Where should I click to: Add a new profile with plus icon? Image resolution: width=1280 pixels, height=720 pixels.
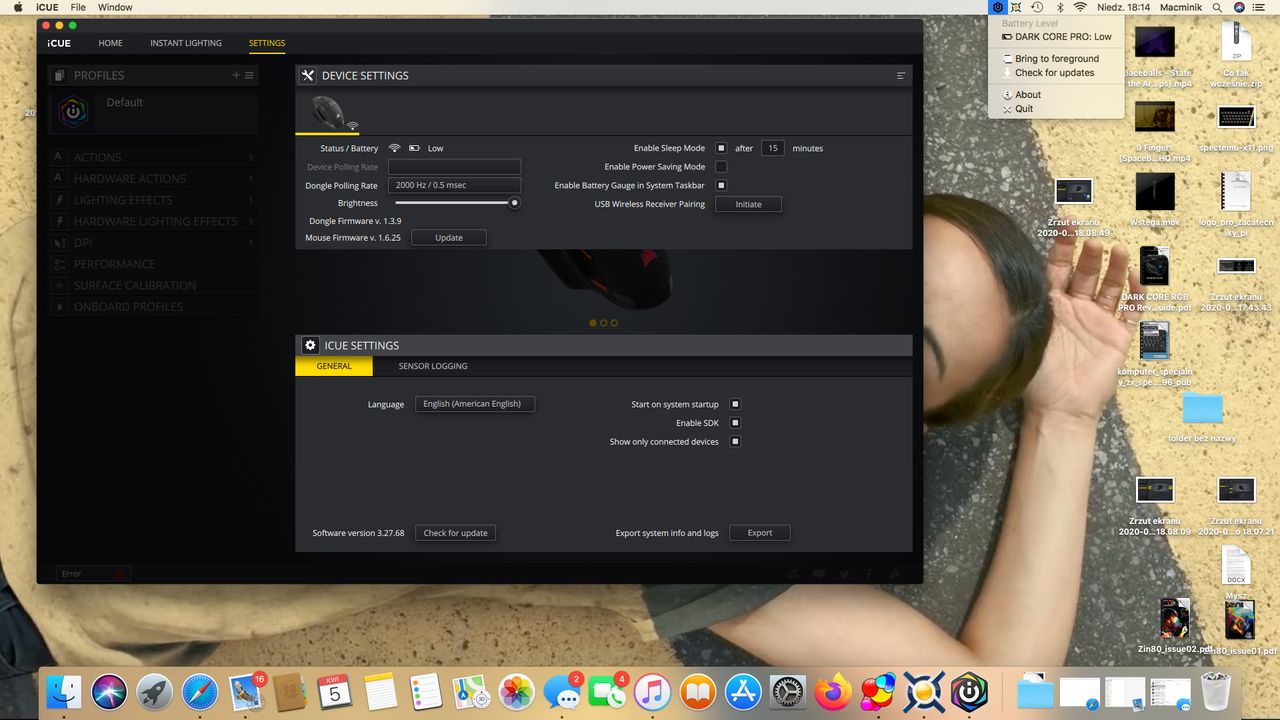click(x=236, y=75)
